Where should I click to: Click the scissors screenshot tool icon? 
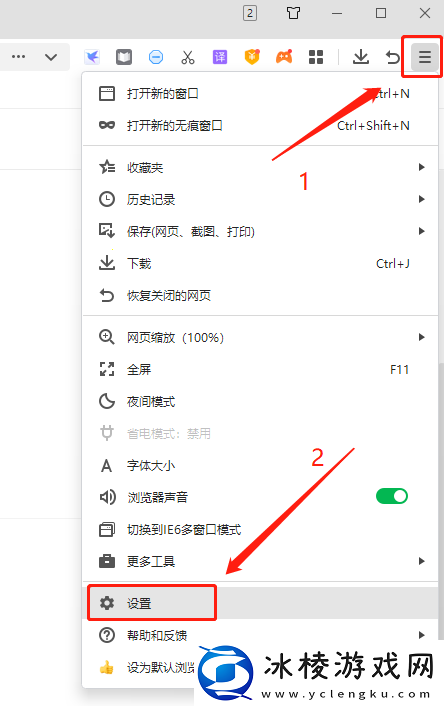[x=188, y=57]
